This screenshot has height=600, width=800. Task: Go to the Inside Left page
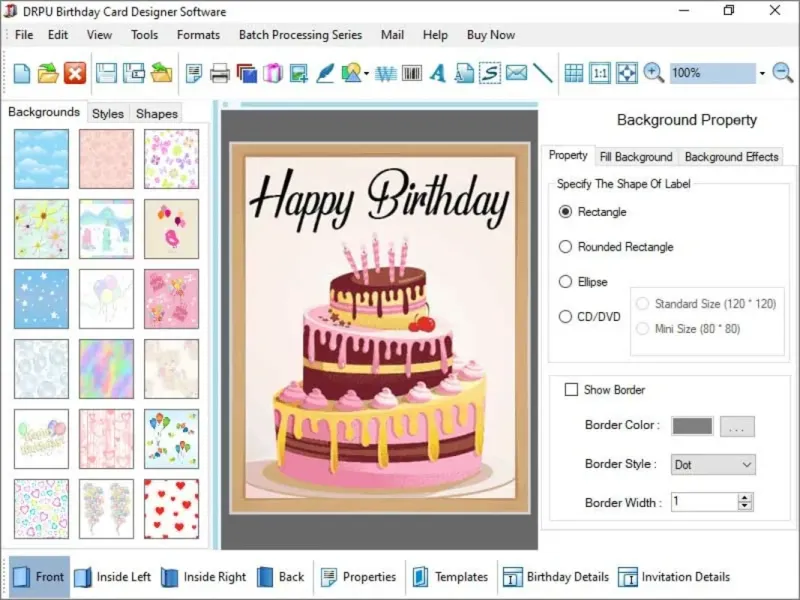[x=113, y=577]
